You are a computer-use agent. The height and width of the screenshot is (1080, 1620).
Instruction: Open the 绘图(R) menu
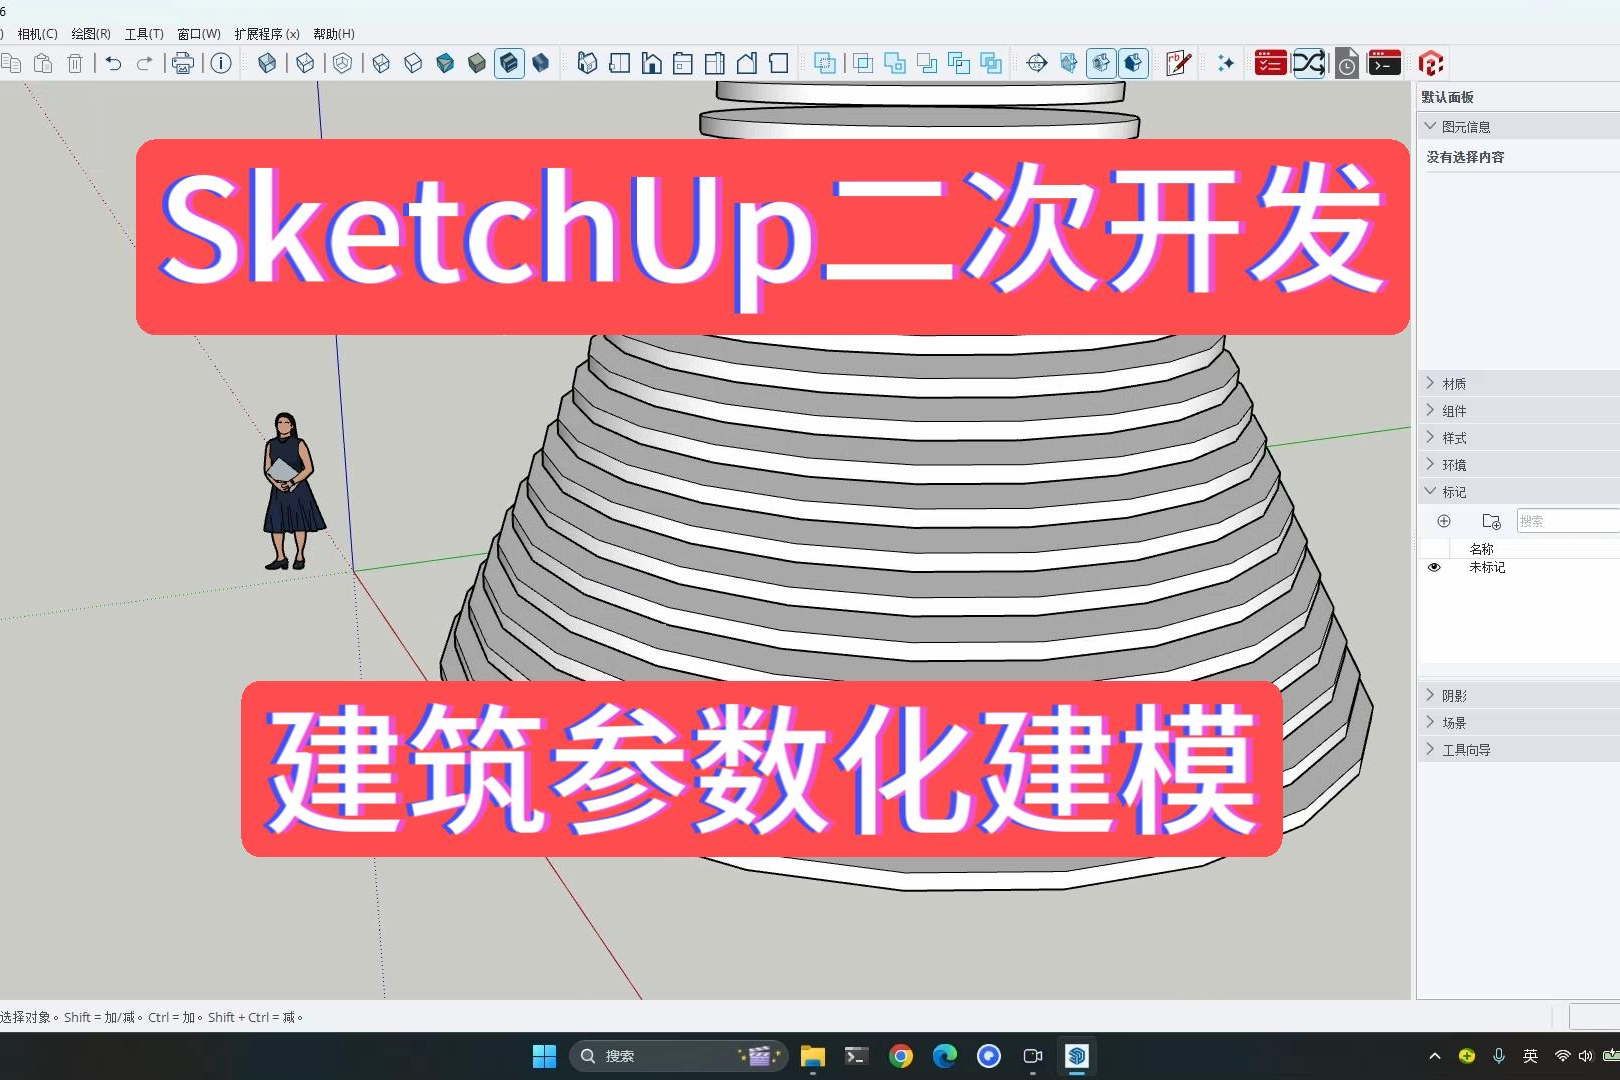91,34
